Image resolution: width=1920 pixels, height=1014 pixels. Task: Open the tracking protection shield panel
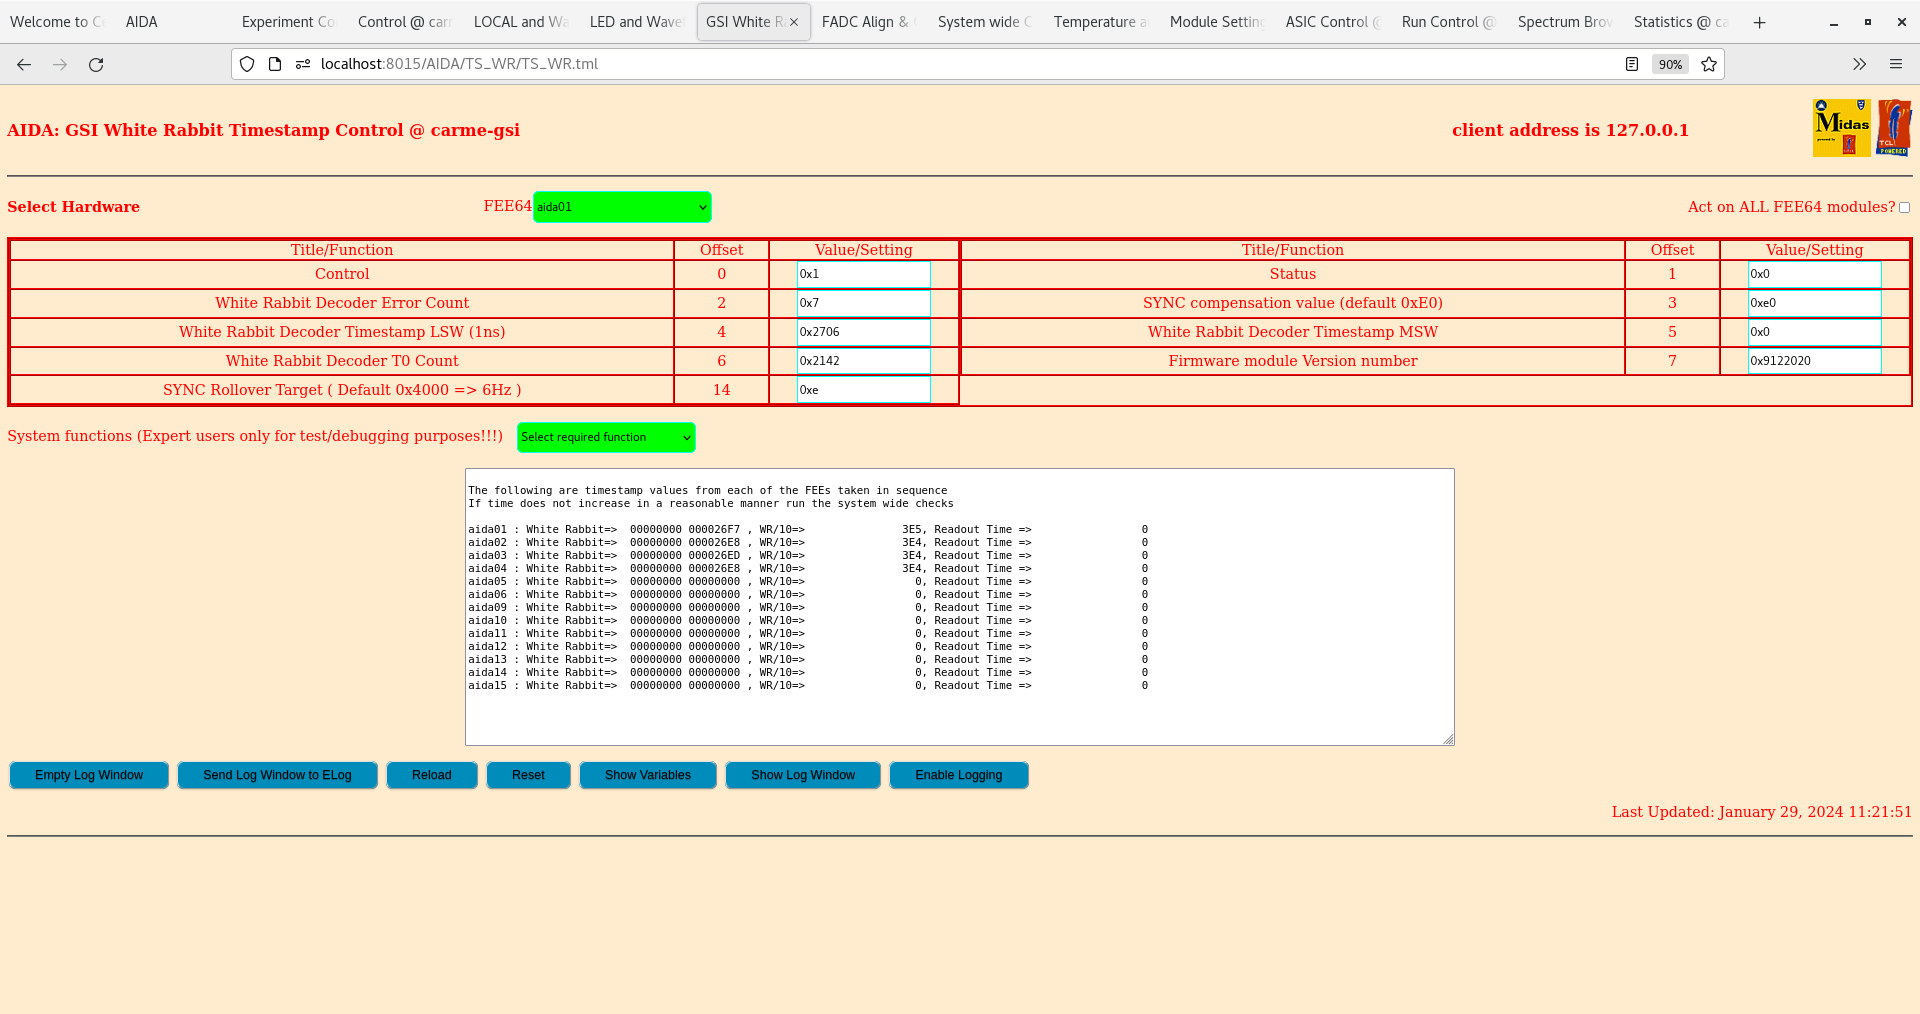tap(246, 64)
